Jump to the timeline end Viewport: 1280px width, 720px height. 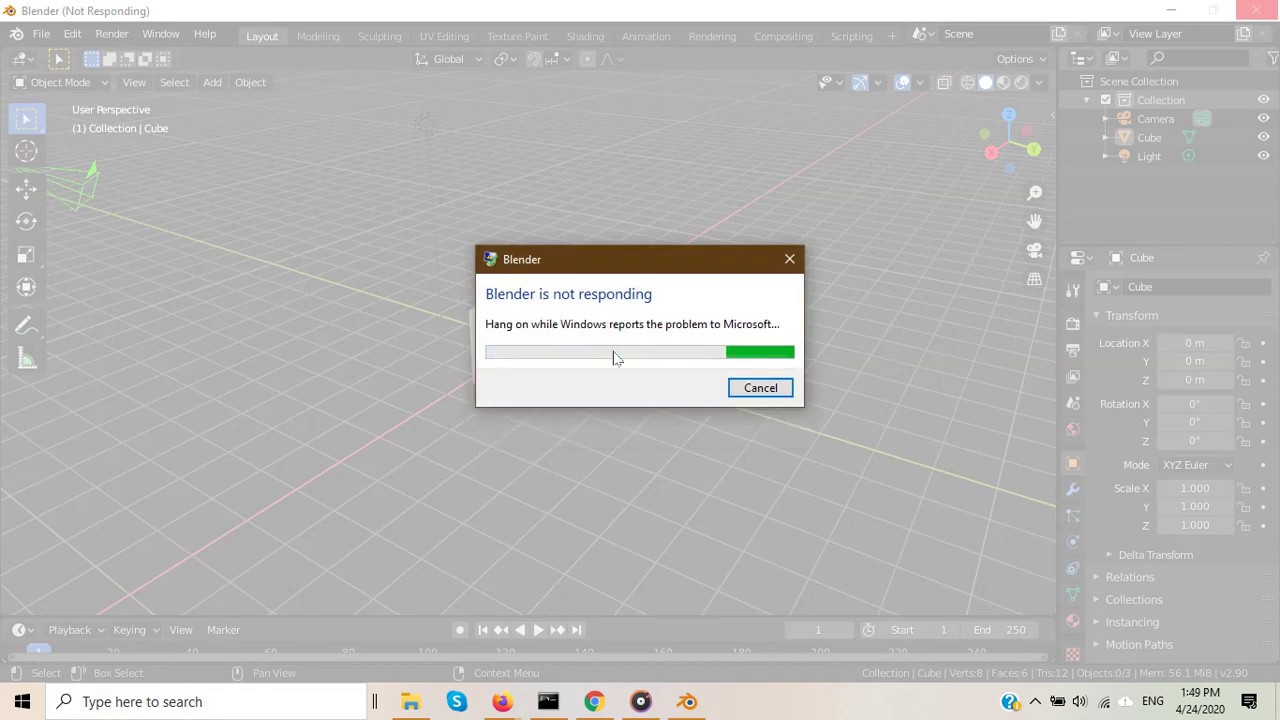[576, 630]
